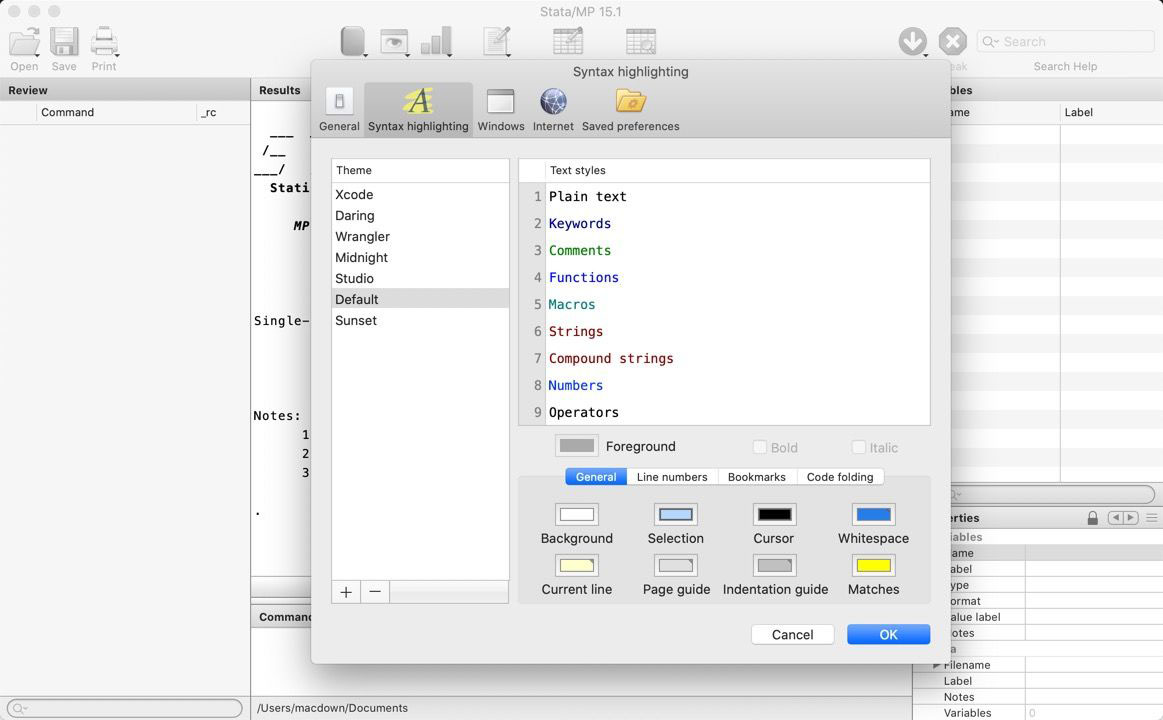
Task: Click the _rc column header in Review
Action: (x=223, y=112)
